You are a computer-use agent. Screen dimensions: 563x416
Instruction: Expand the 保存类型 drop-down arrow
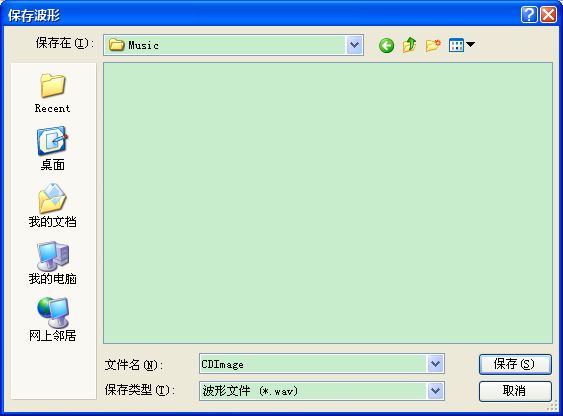[x=436, y=391]
